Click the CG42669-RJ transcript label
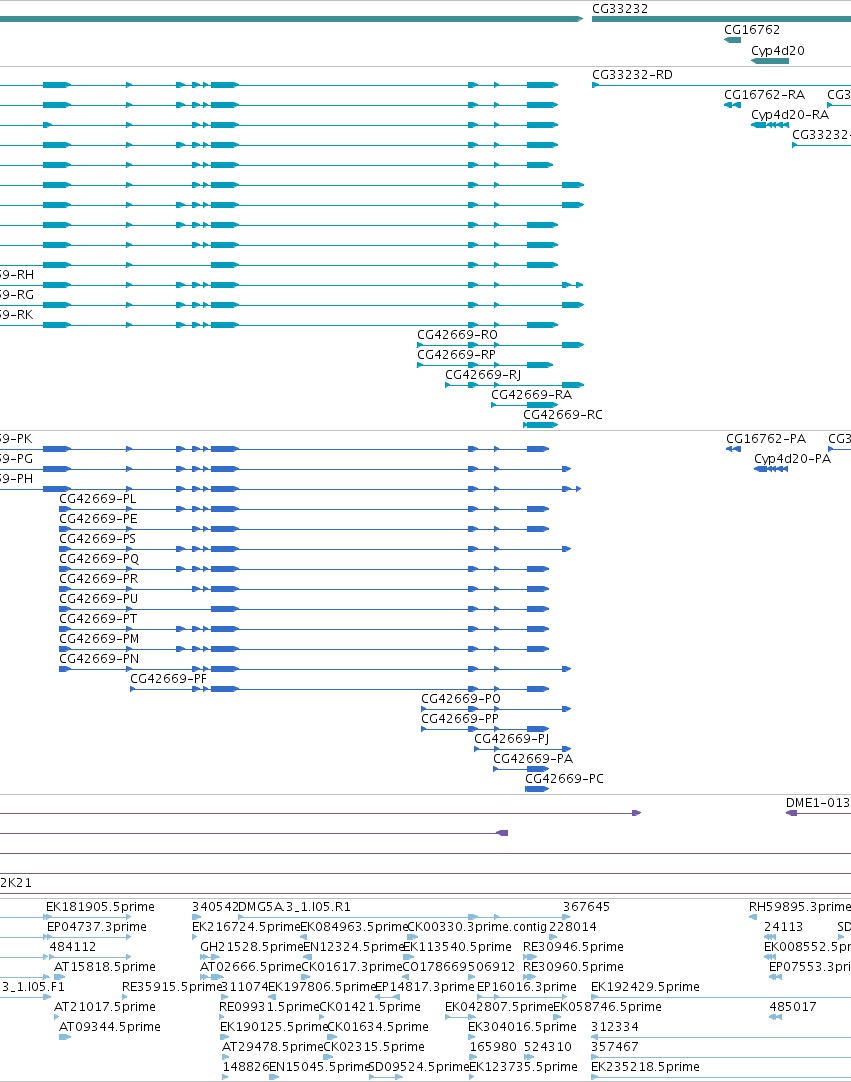 pos(483,375)
